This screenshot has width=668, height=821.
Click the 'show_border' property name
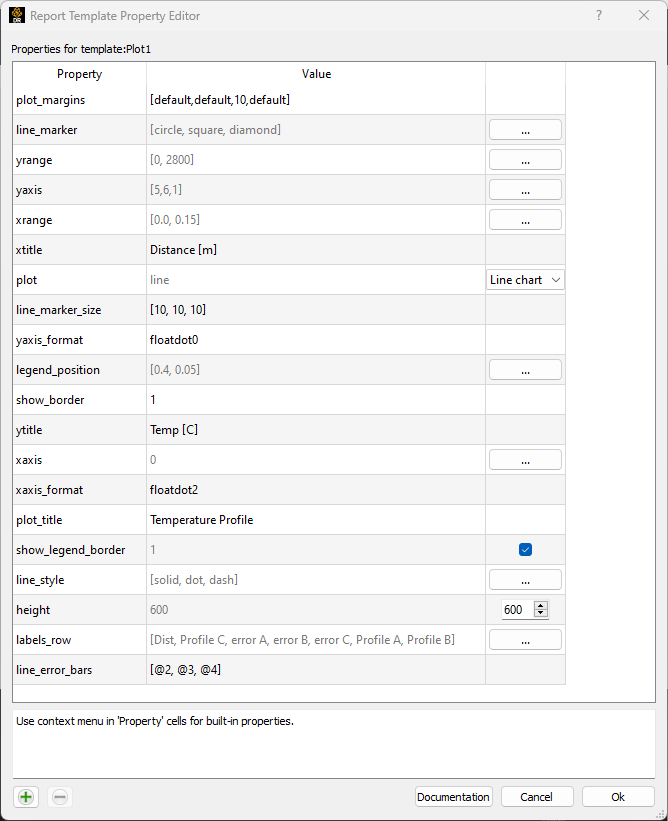50,400
